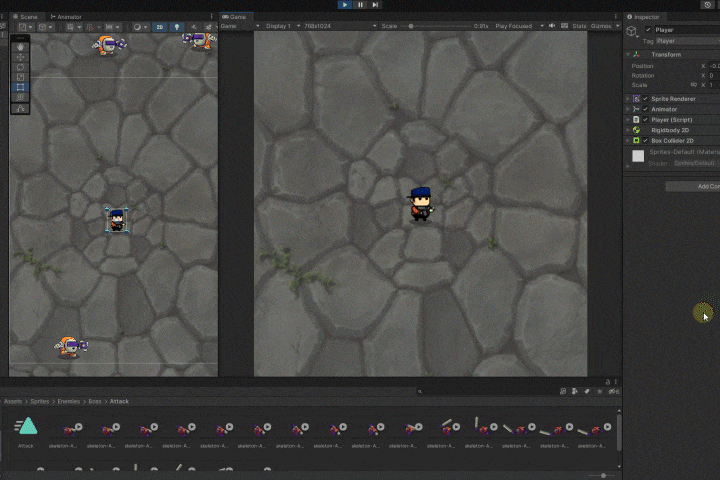Viewport: 720px width, 480px height.
Task: Click Assets in the Project breadcrumb
Action: tap(13, 401)
